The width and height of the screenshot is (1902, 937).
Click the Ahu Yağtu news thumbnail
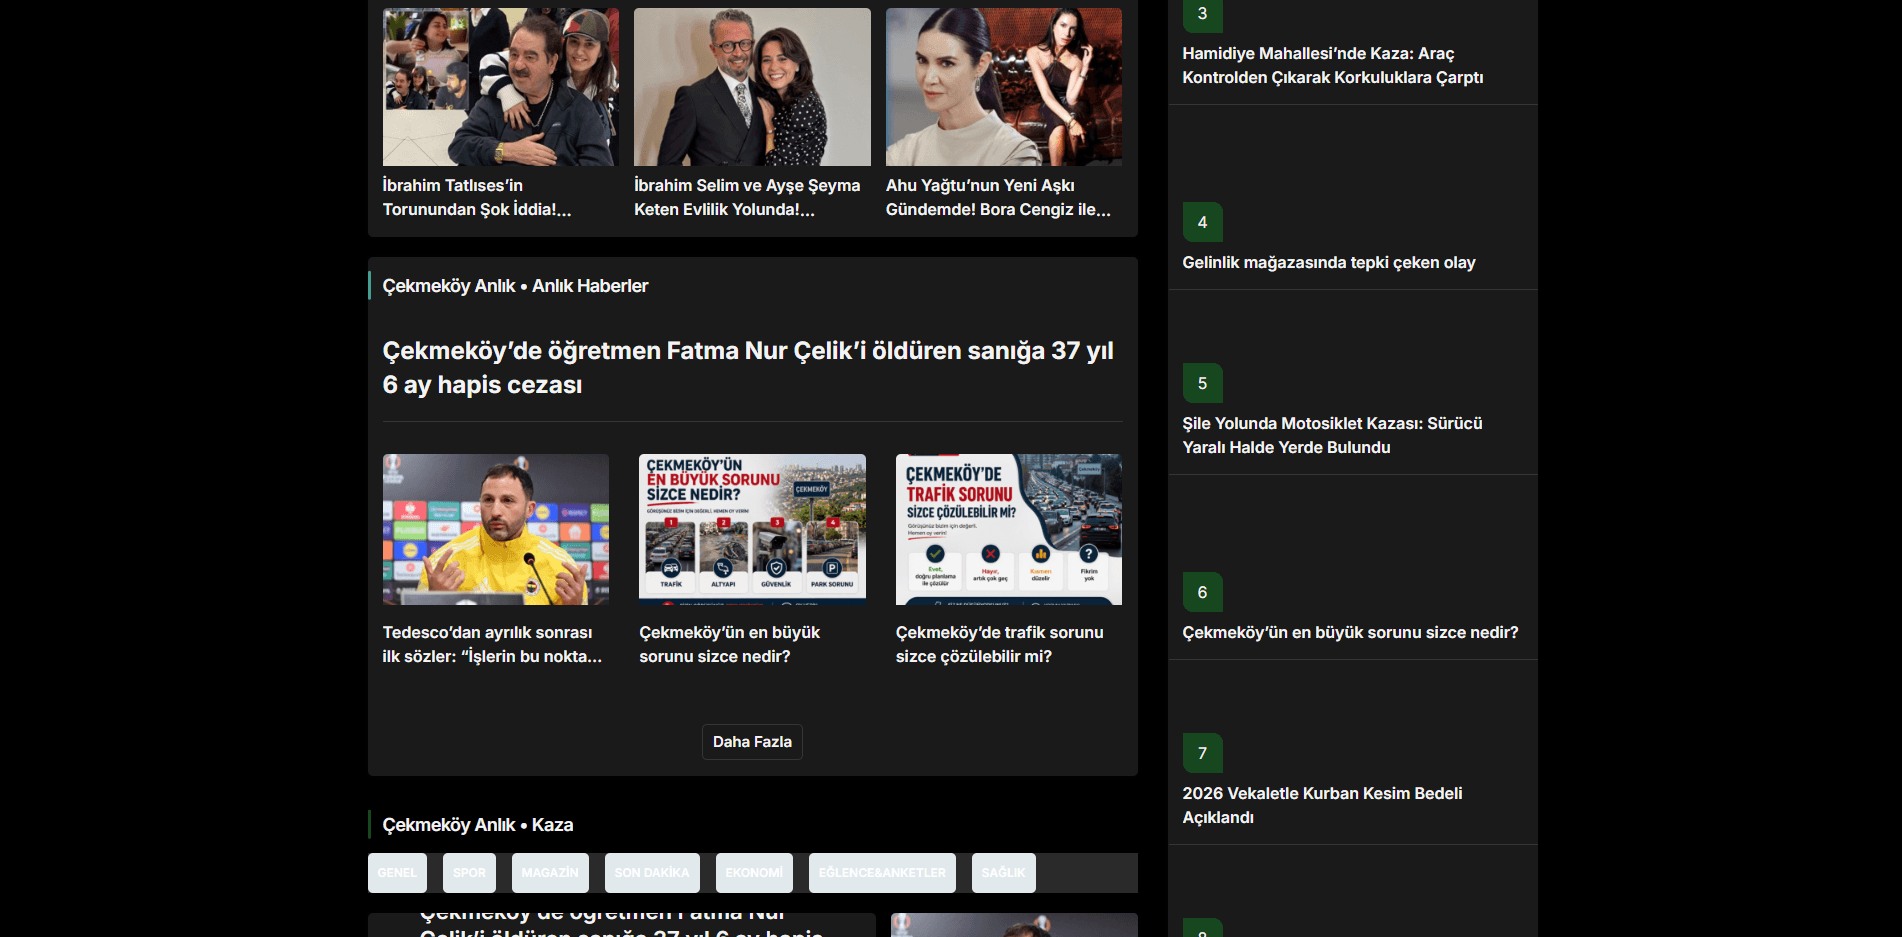coord(1004,87)
